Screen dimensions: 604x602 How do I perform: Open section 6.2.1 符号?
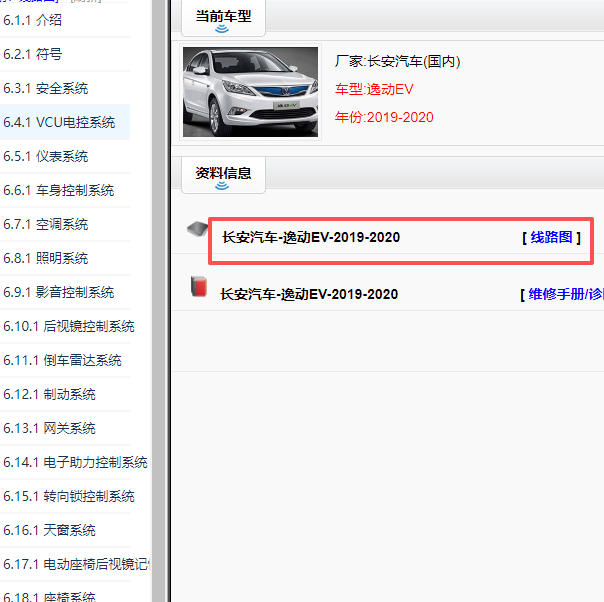(32, 54)
